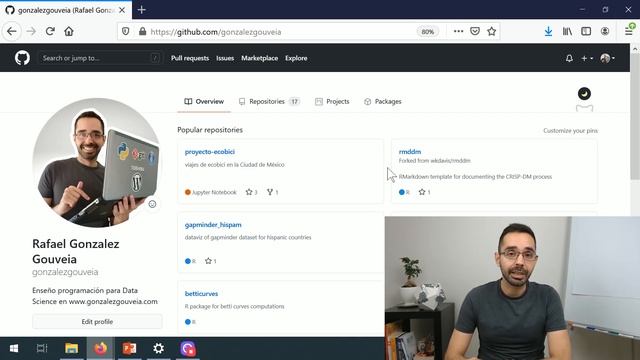640x360 pixels.
Task: Click the Edit profile button
Action: [x=97, y=322]
